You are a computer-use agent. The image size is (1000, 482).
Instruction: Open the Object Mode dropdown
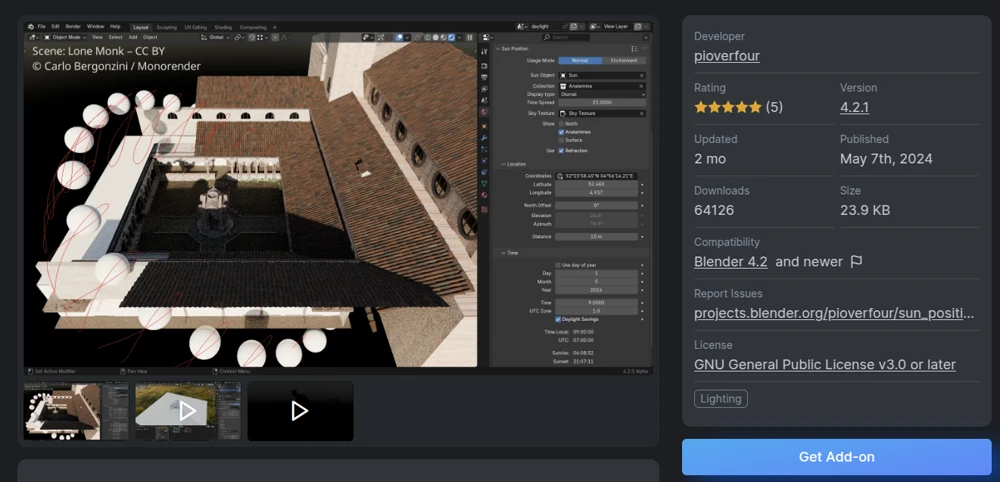click(64, 38)
